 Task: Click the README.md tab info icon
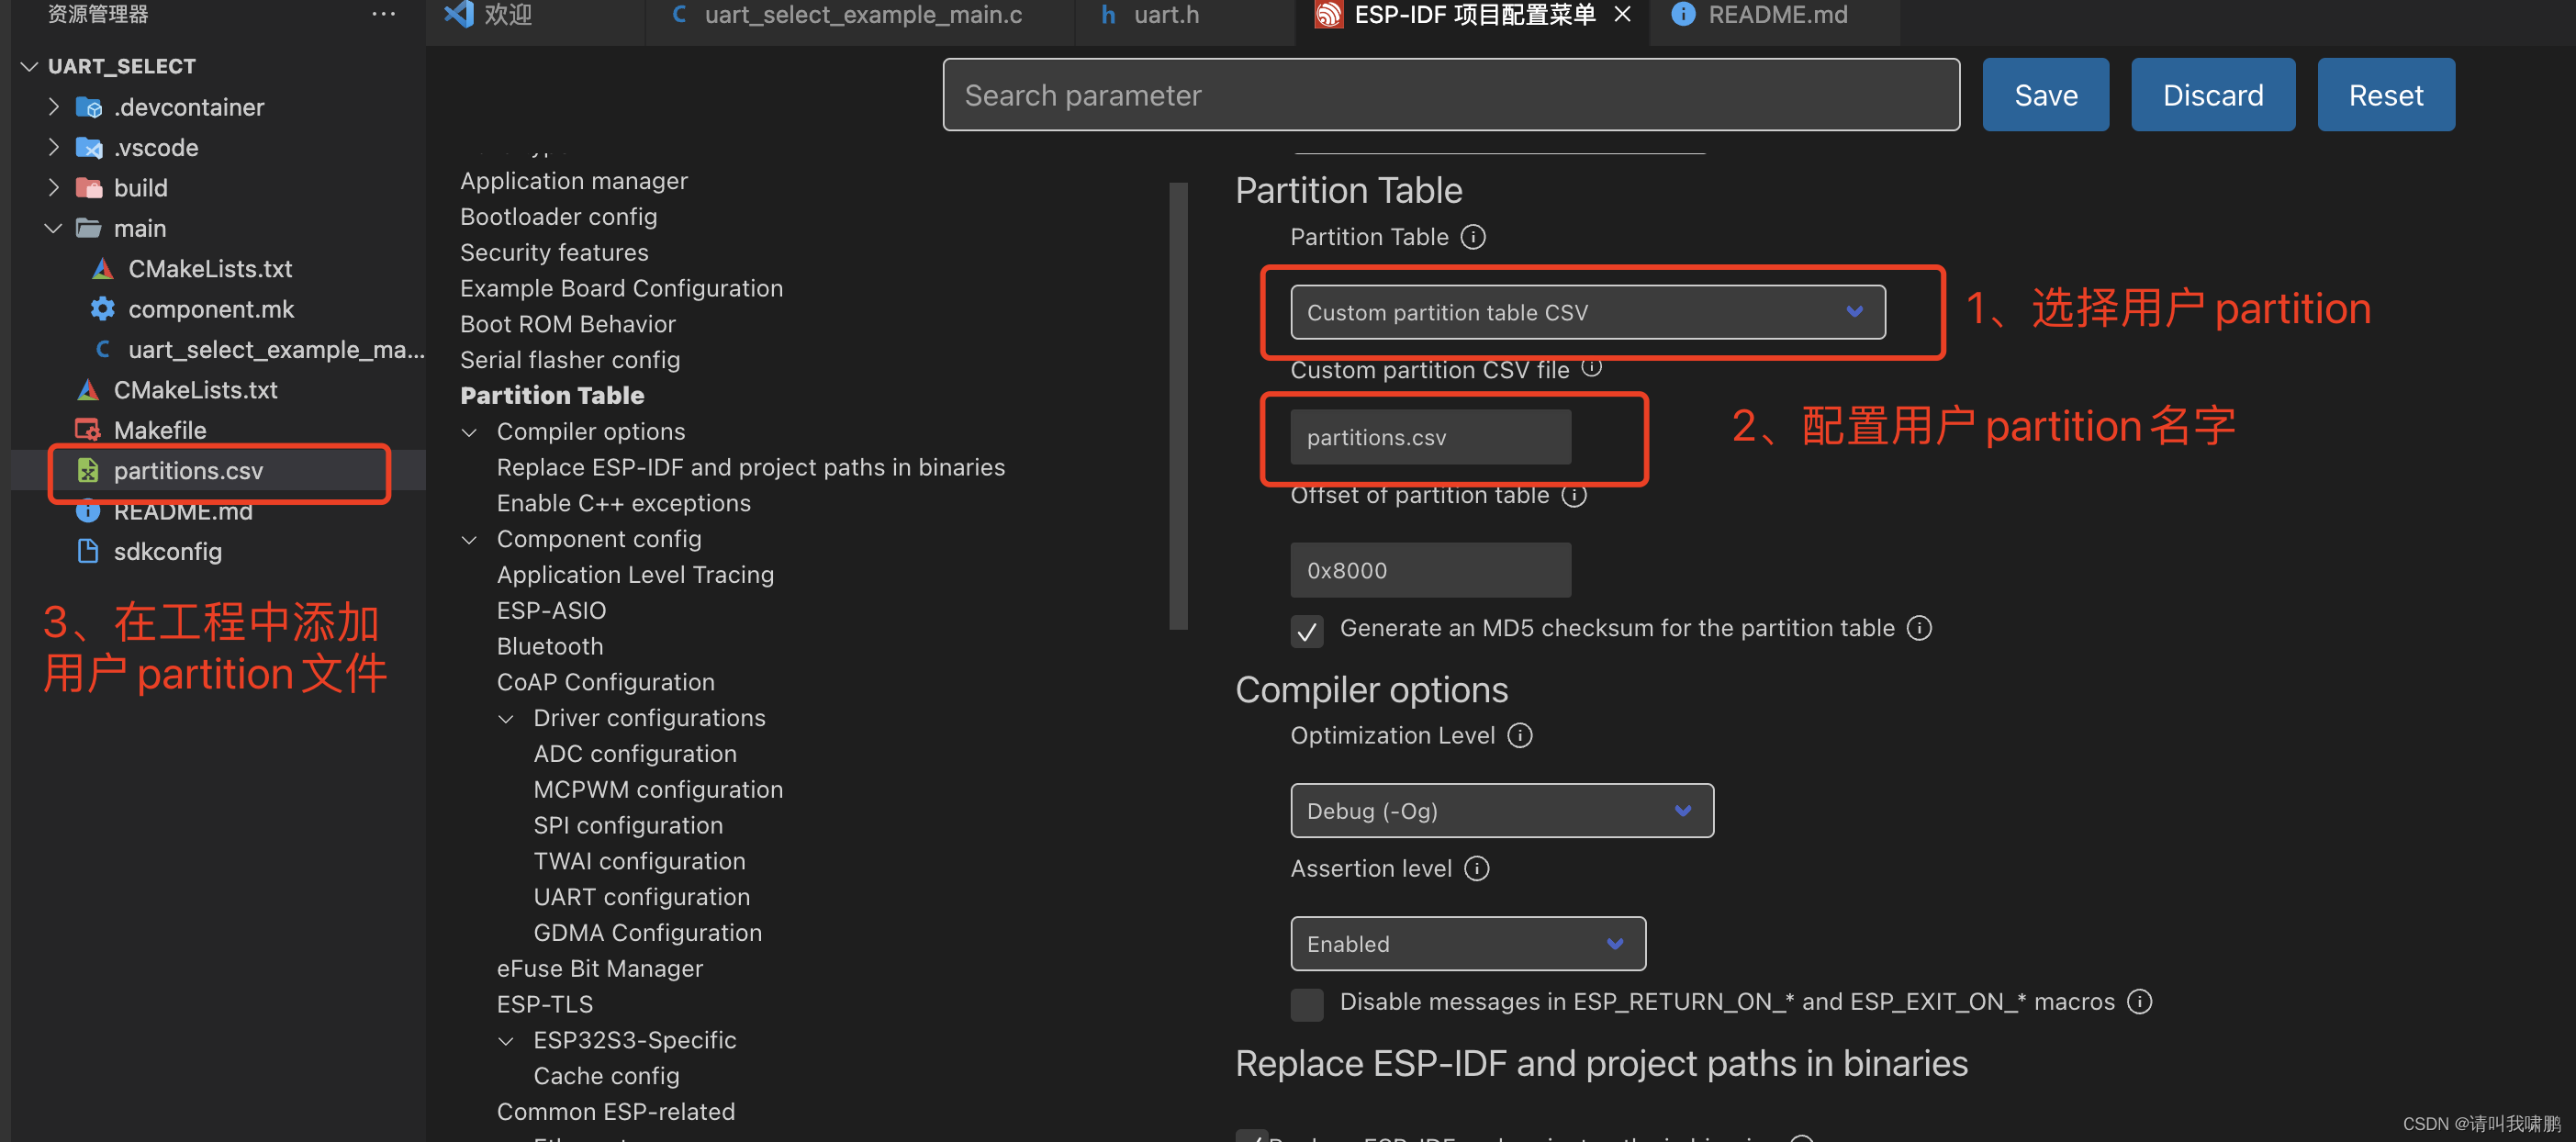1683,14
